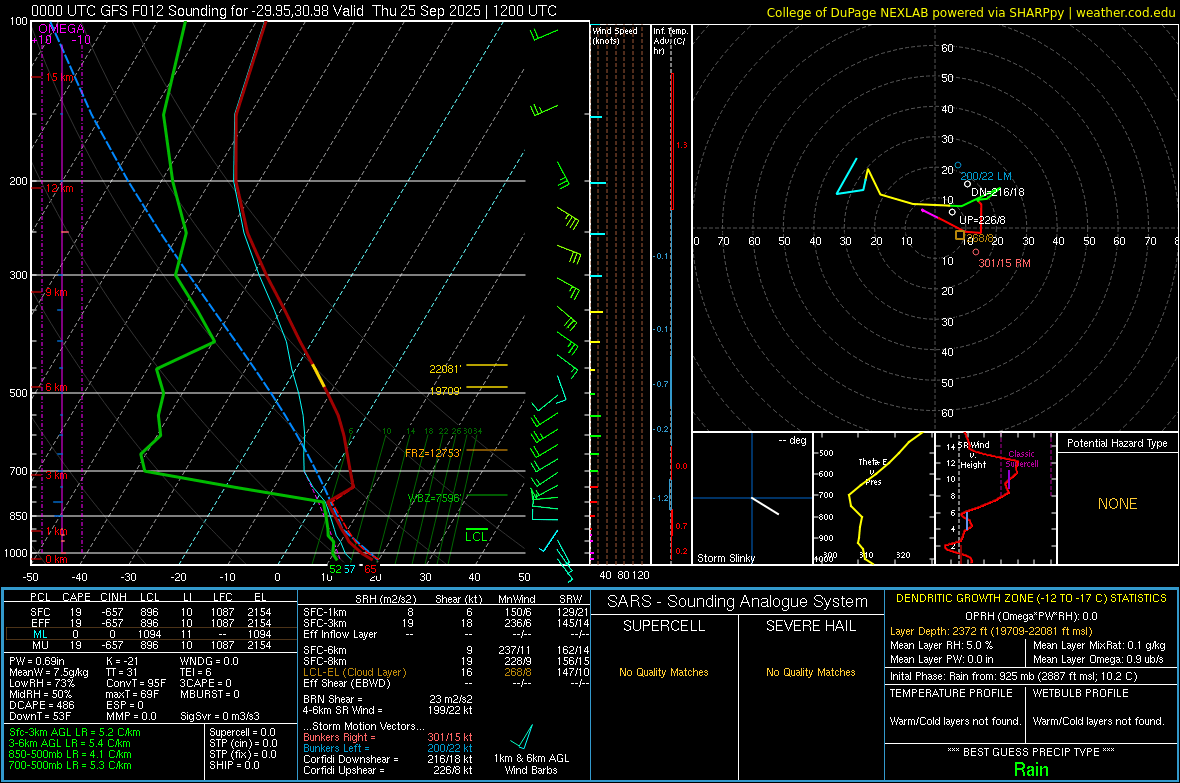Click the ConvT = 95F value
Image resolution: width=1180 pixels, height=783 pixels.
click(x=136, y=683)
